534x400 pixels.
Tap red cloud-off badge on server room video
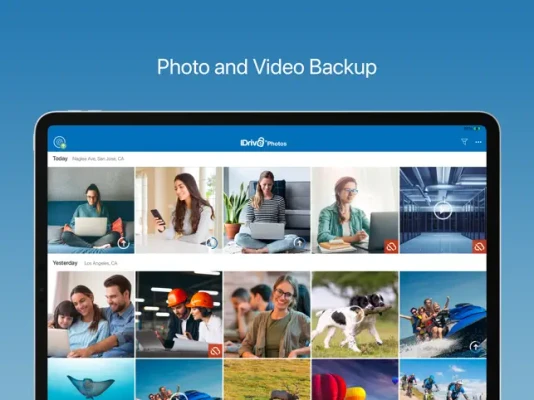point(479,246)
